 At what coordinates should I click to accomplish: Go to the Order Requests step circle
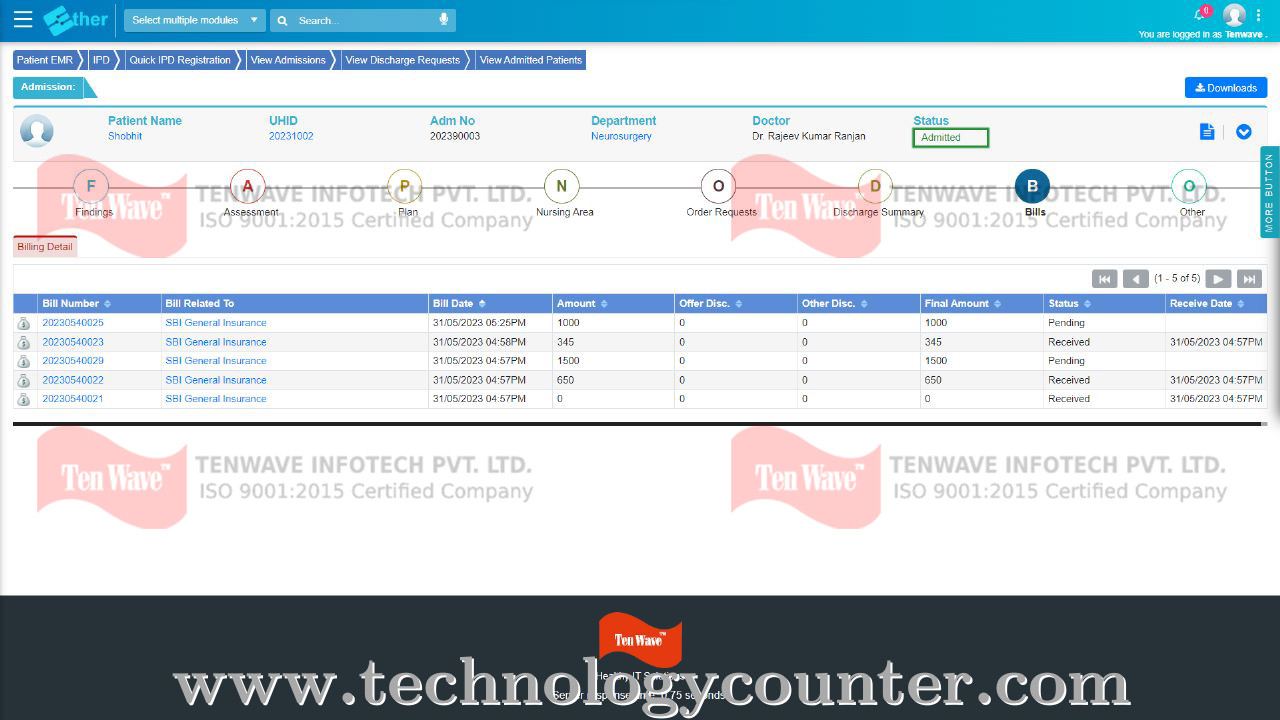718,186
